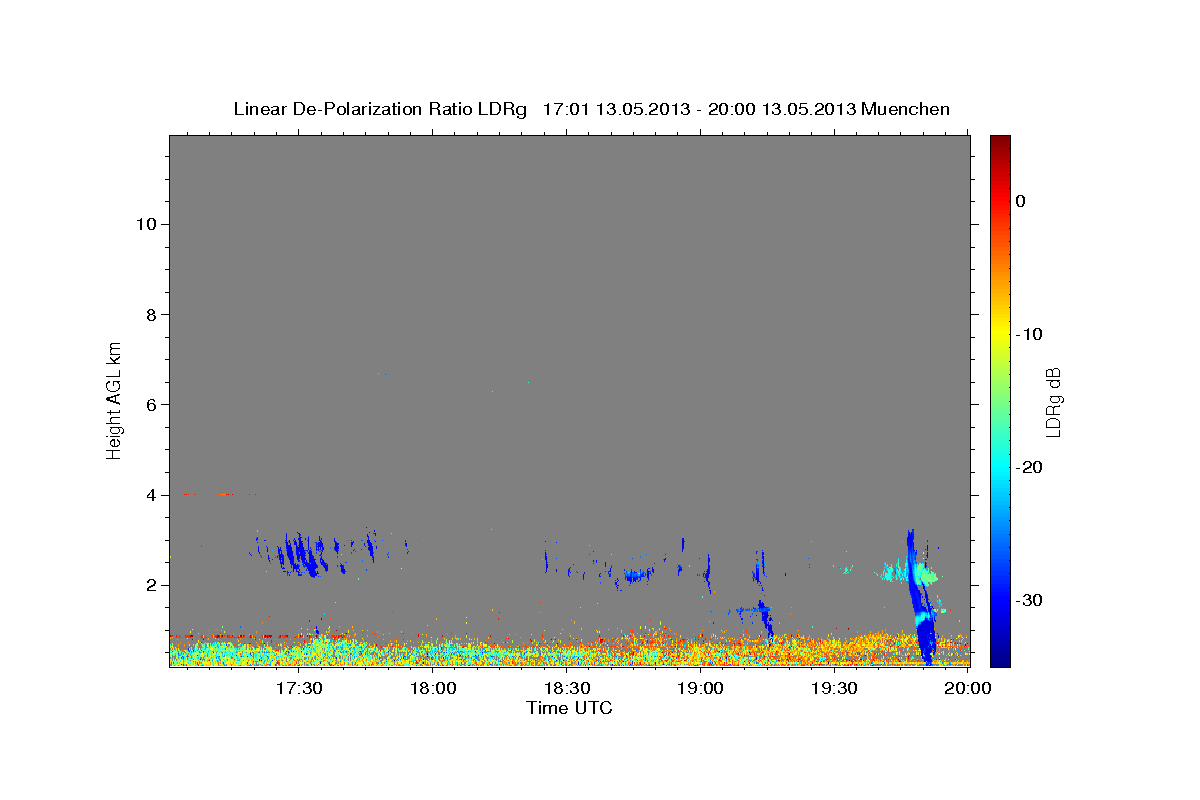Click the tall blue fall streak near 19:50

[919, 595]
